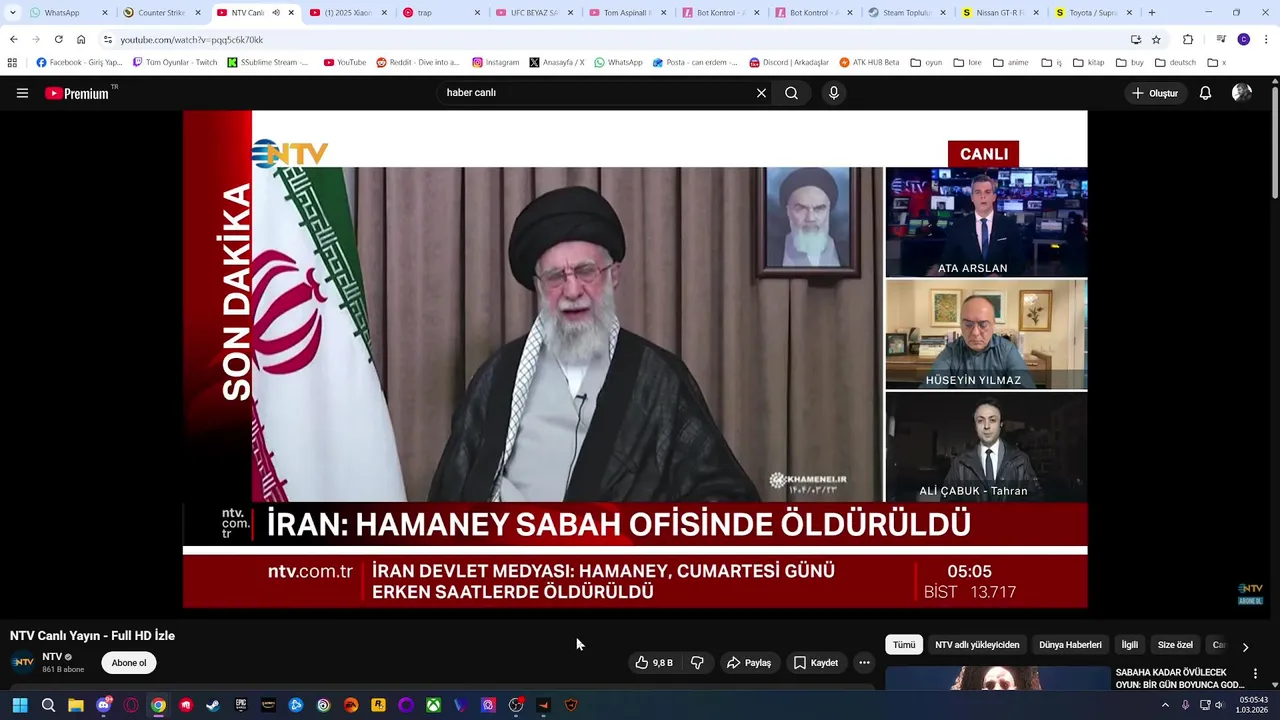Expand the oyun bookmarks folder

coord(926,62)
